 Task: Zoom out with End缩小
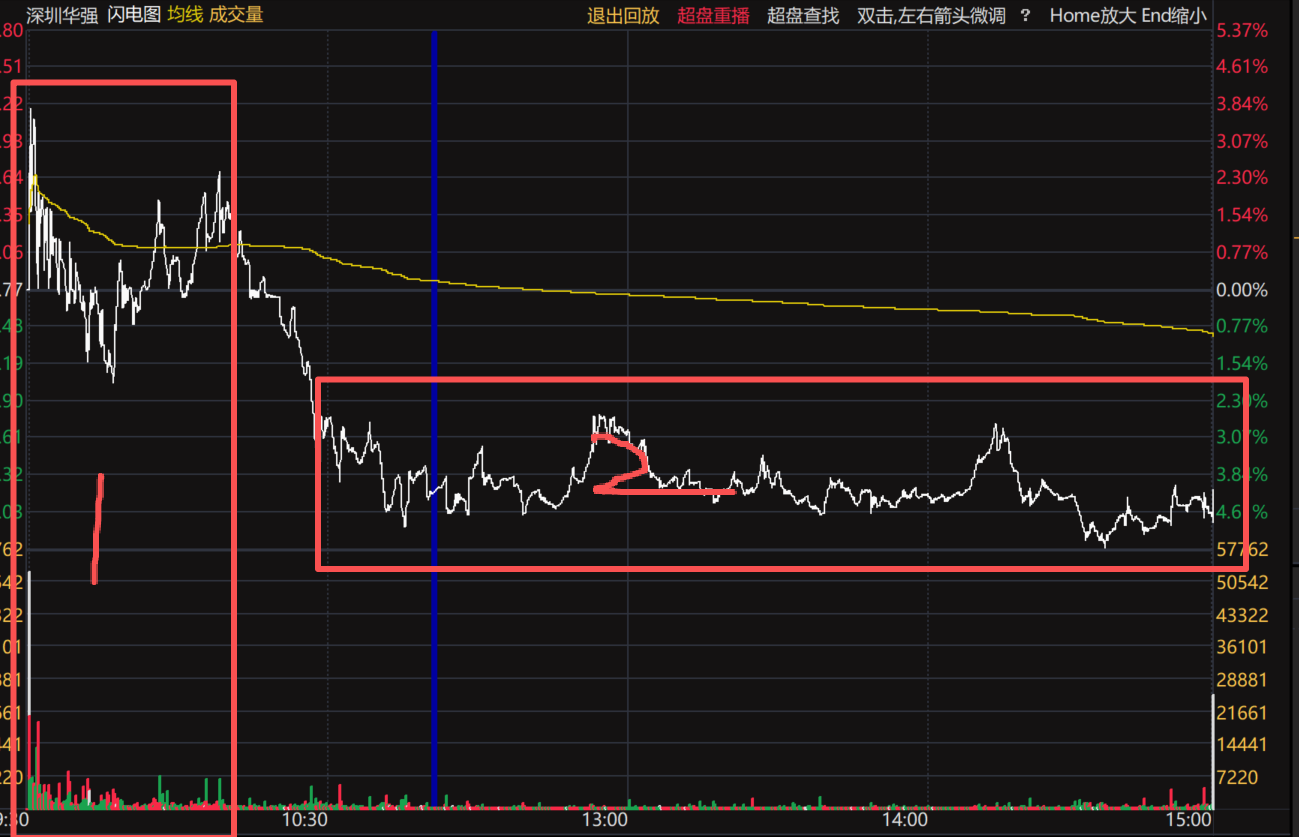(1170, 15)
